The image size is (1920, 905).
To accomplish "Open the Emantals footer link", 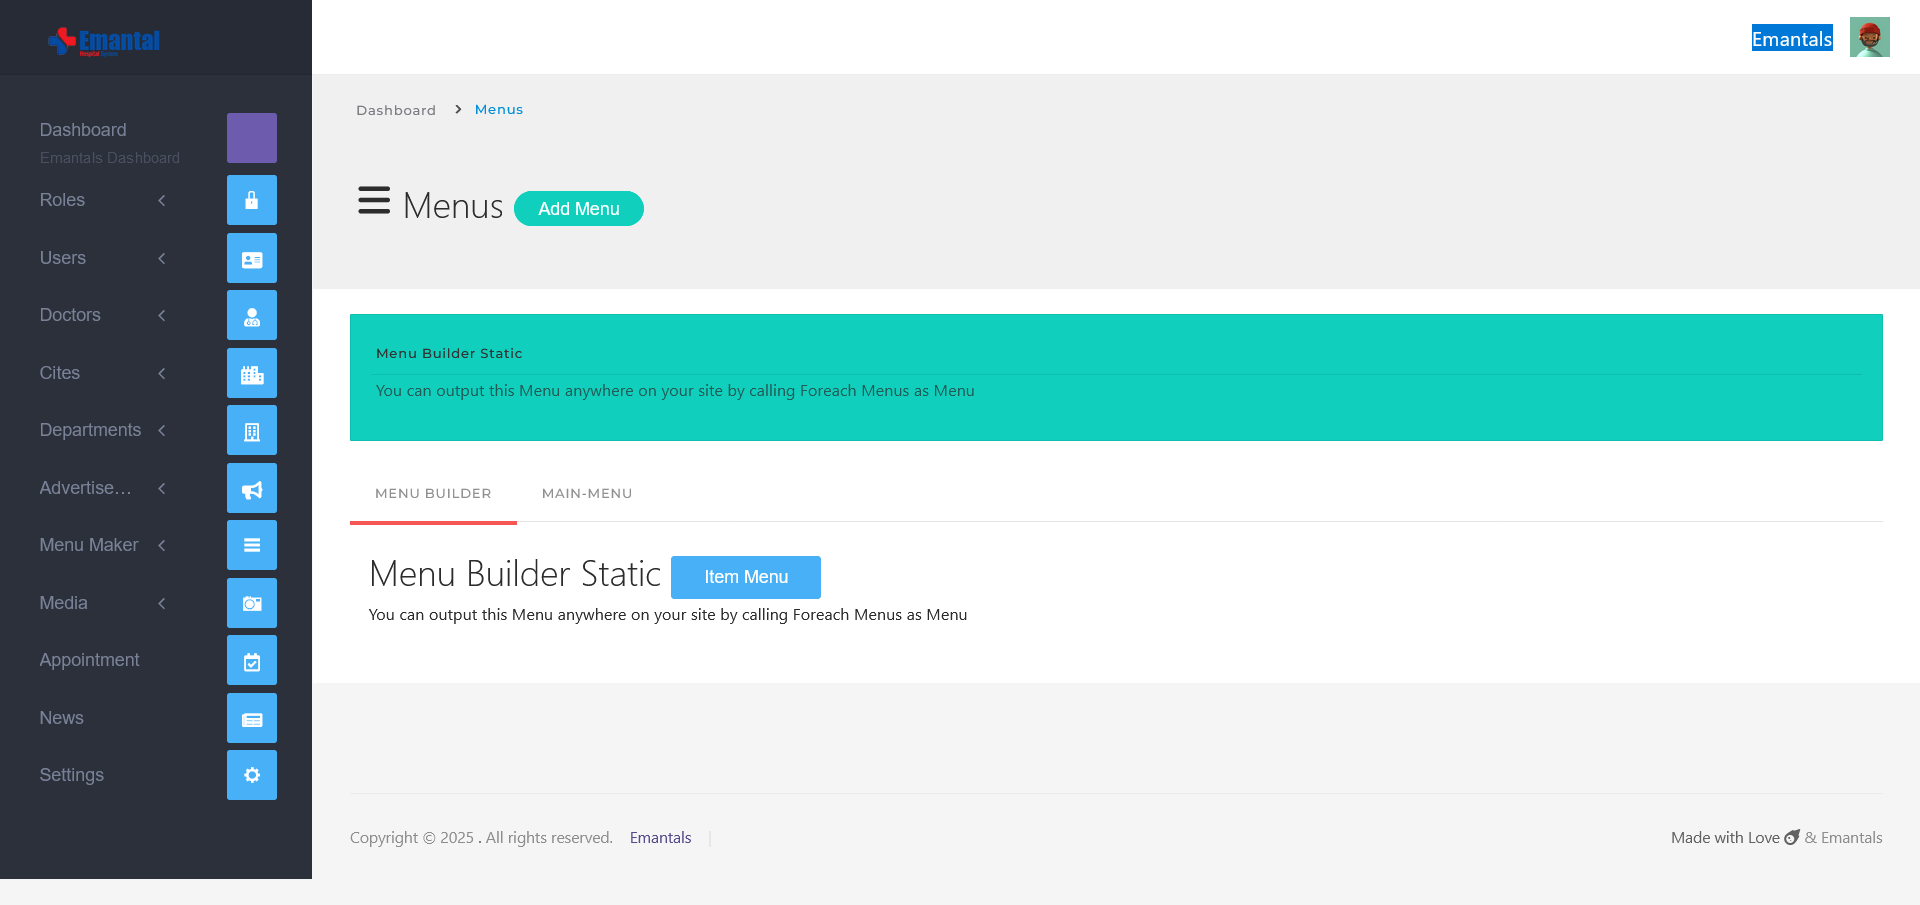I will point(660,837).
